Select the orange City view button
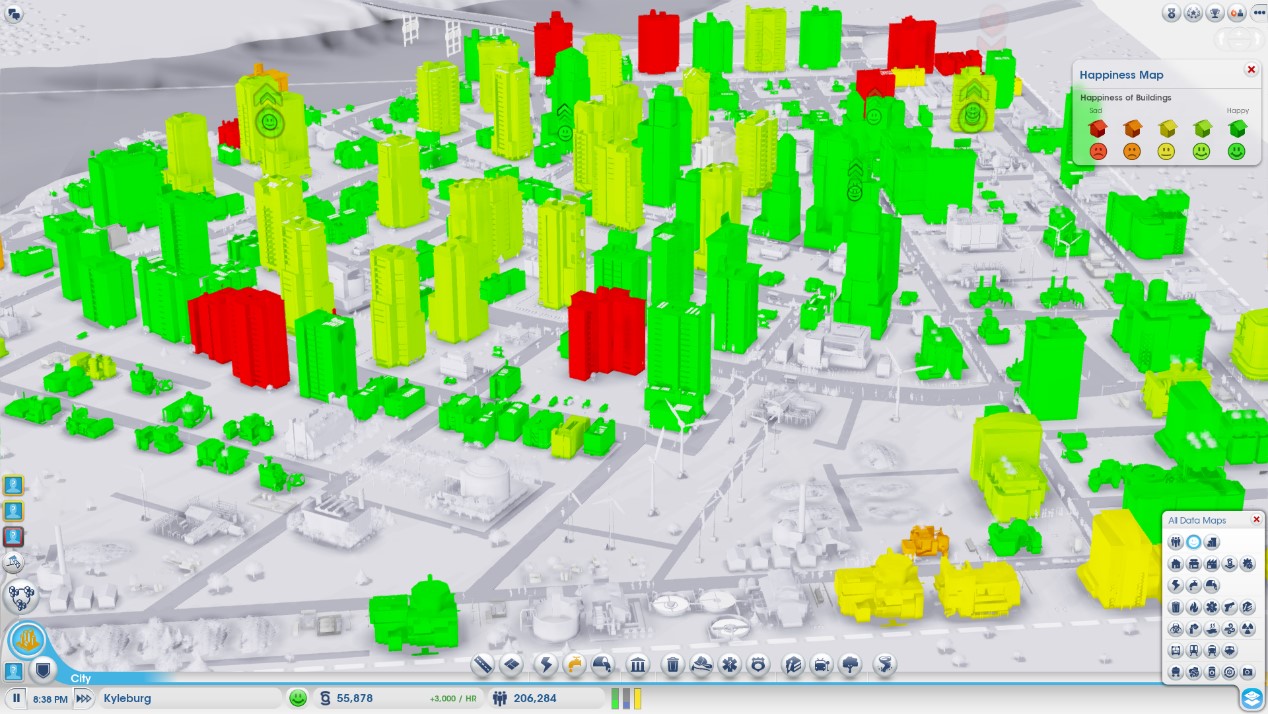 (x=27, y=640)
